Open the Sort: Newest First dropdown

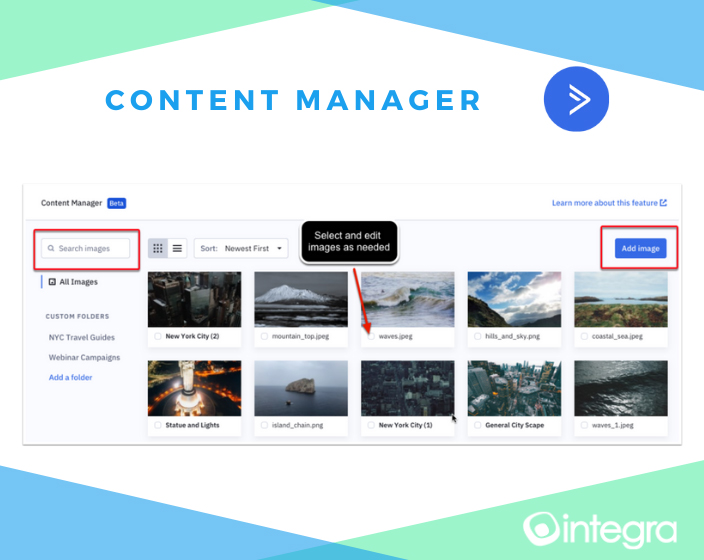[240, 248]
